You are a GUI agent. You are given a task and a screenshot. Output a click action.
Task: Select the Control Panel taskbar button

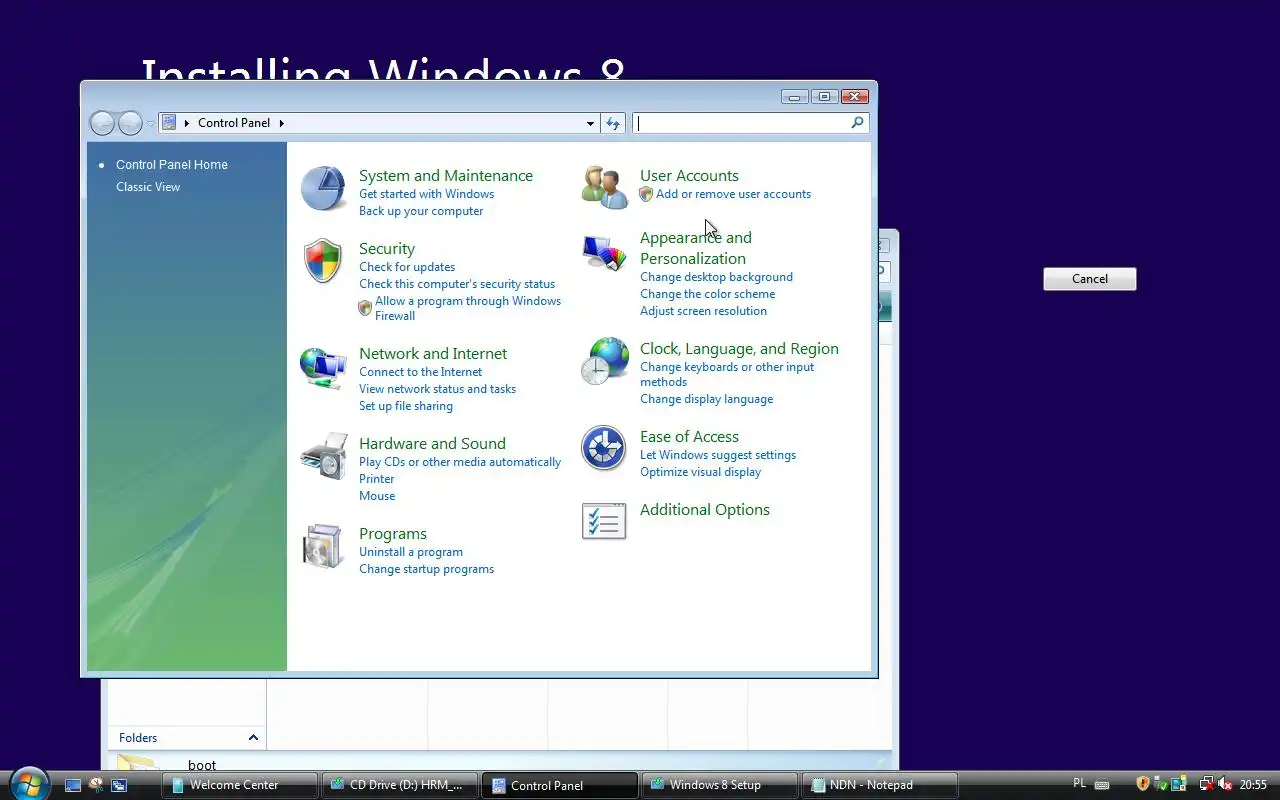coord(559,785)
